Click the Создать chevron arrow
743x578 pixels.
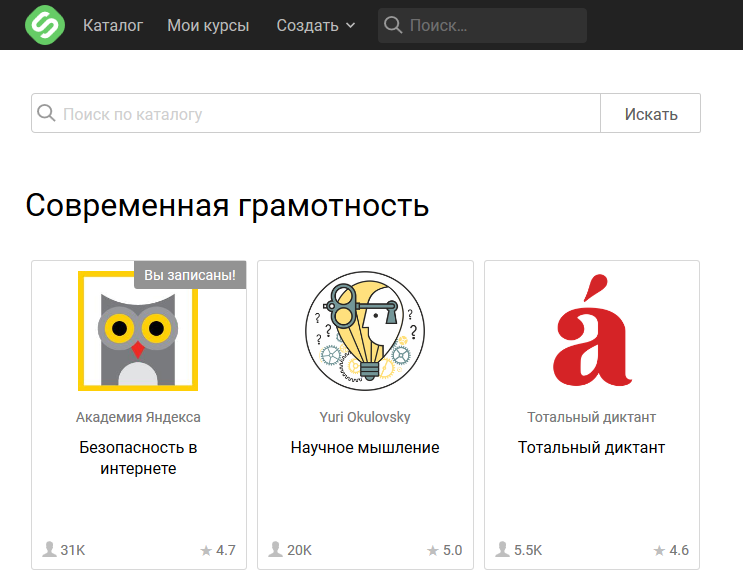[351, 26]
